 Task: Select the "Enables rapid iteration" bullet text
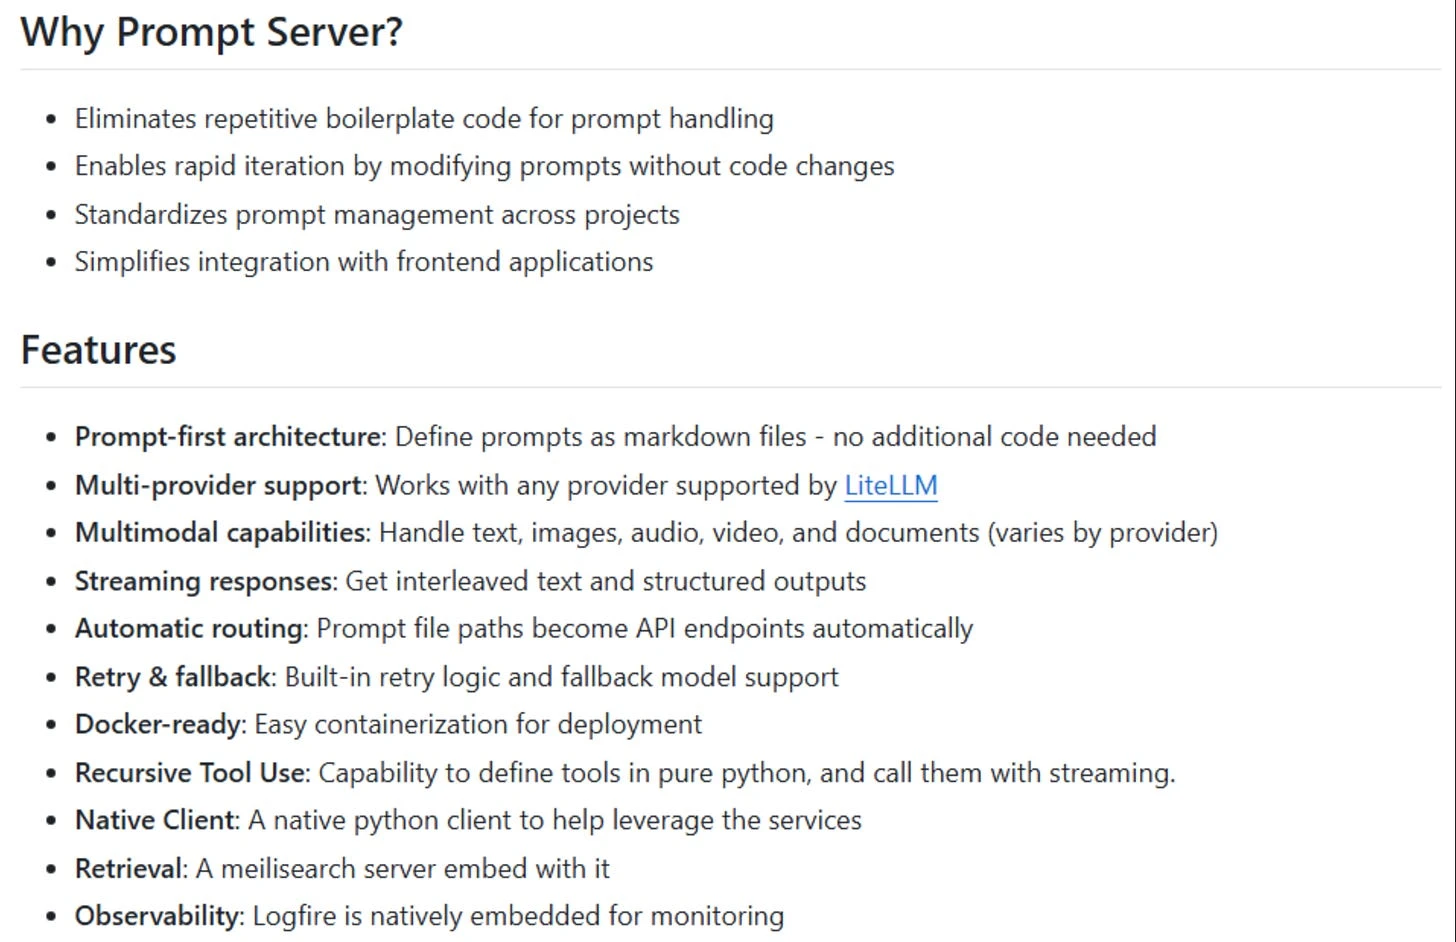pyautogui.click(x=484, y=166)
